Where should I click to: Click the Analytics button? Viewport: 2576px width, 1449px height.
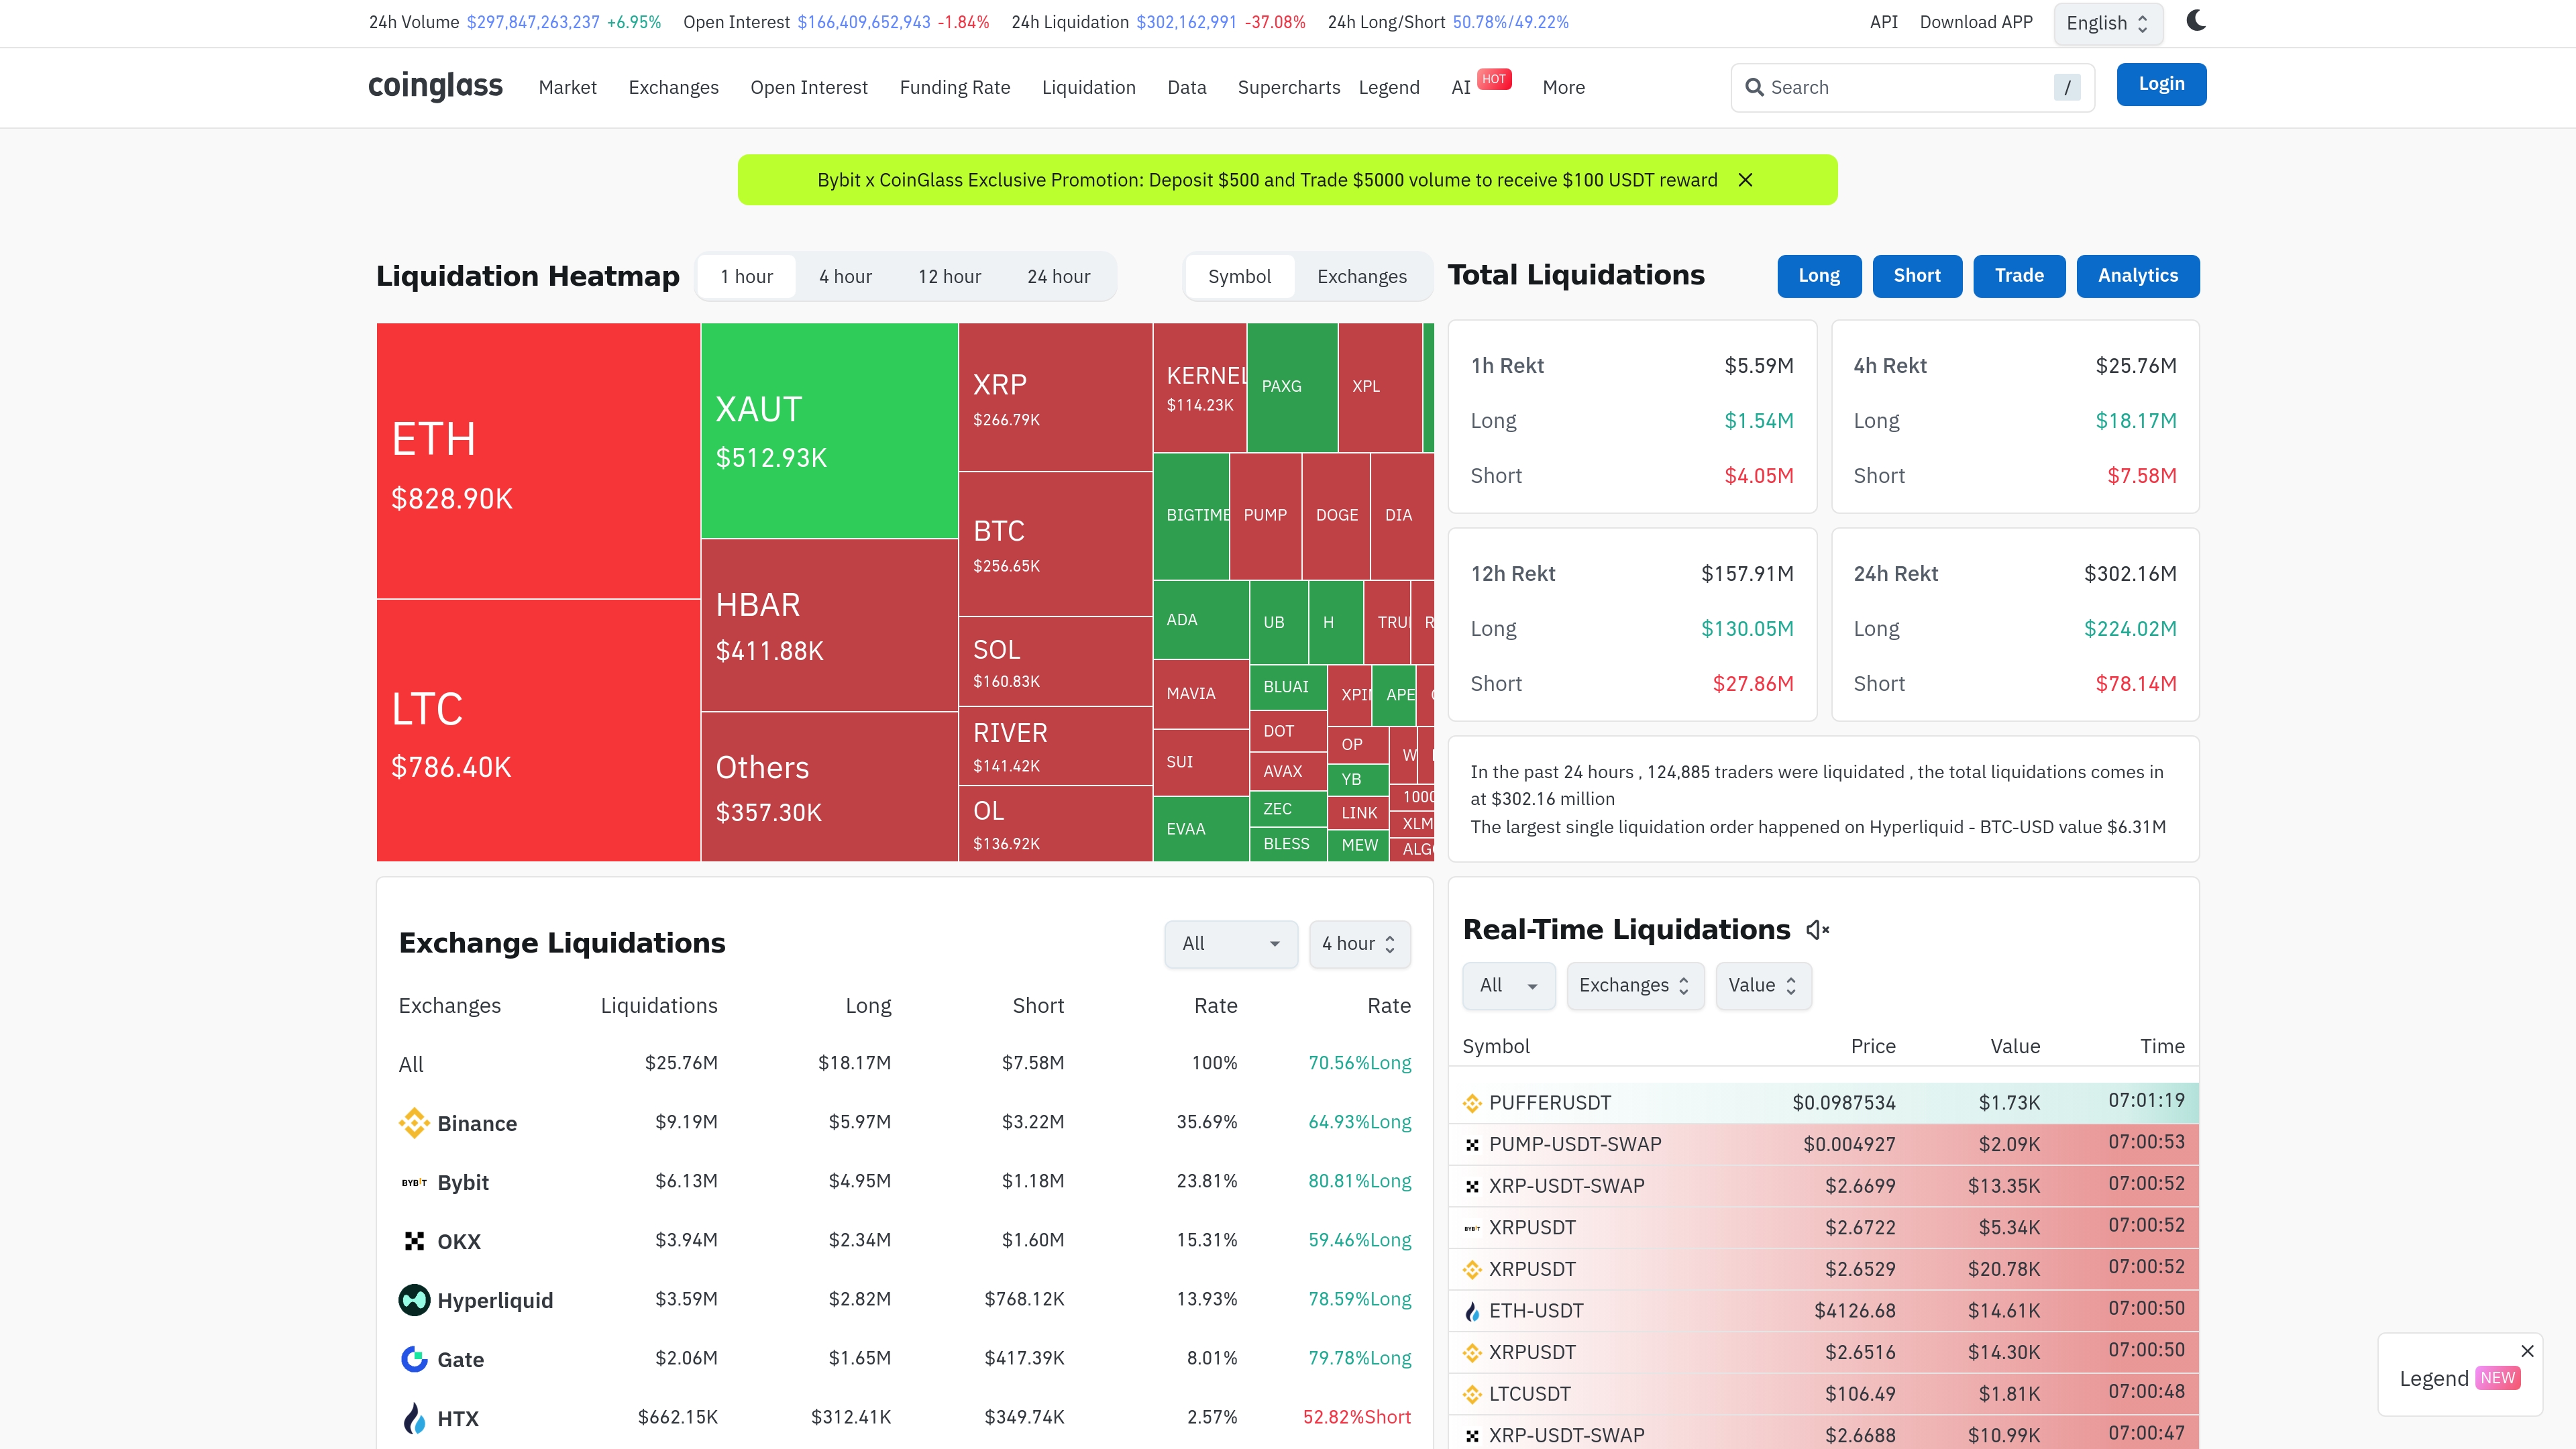point(2137,275)
